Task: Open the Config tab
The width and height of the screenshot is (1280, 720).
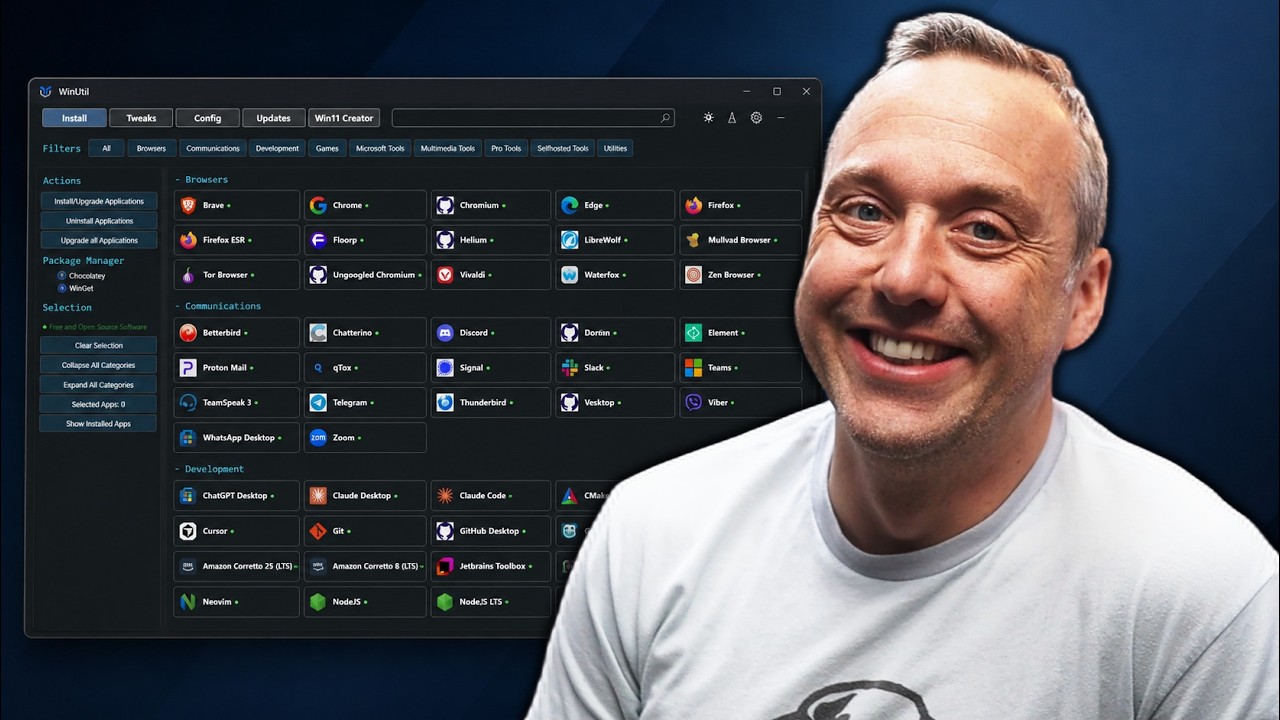Action: click(208, 118)
